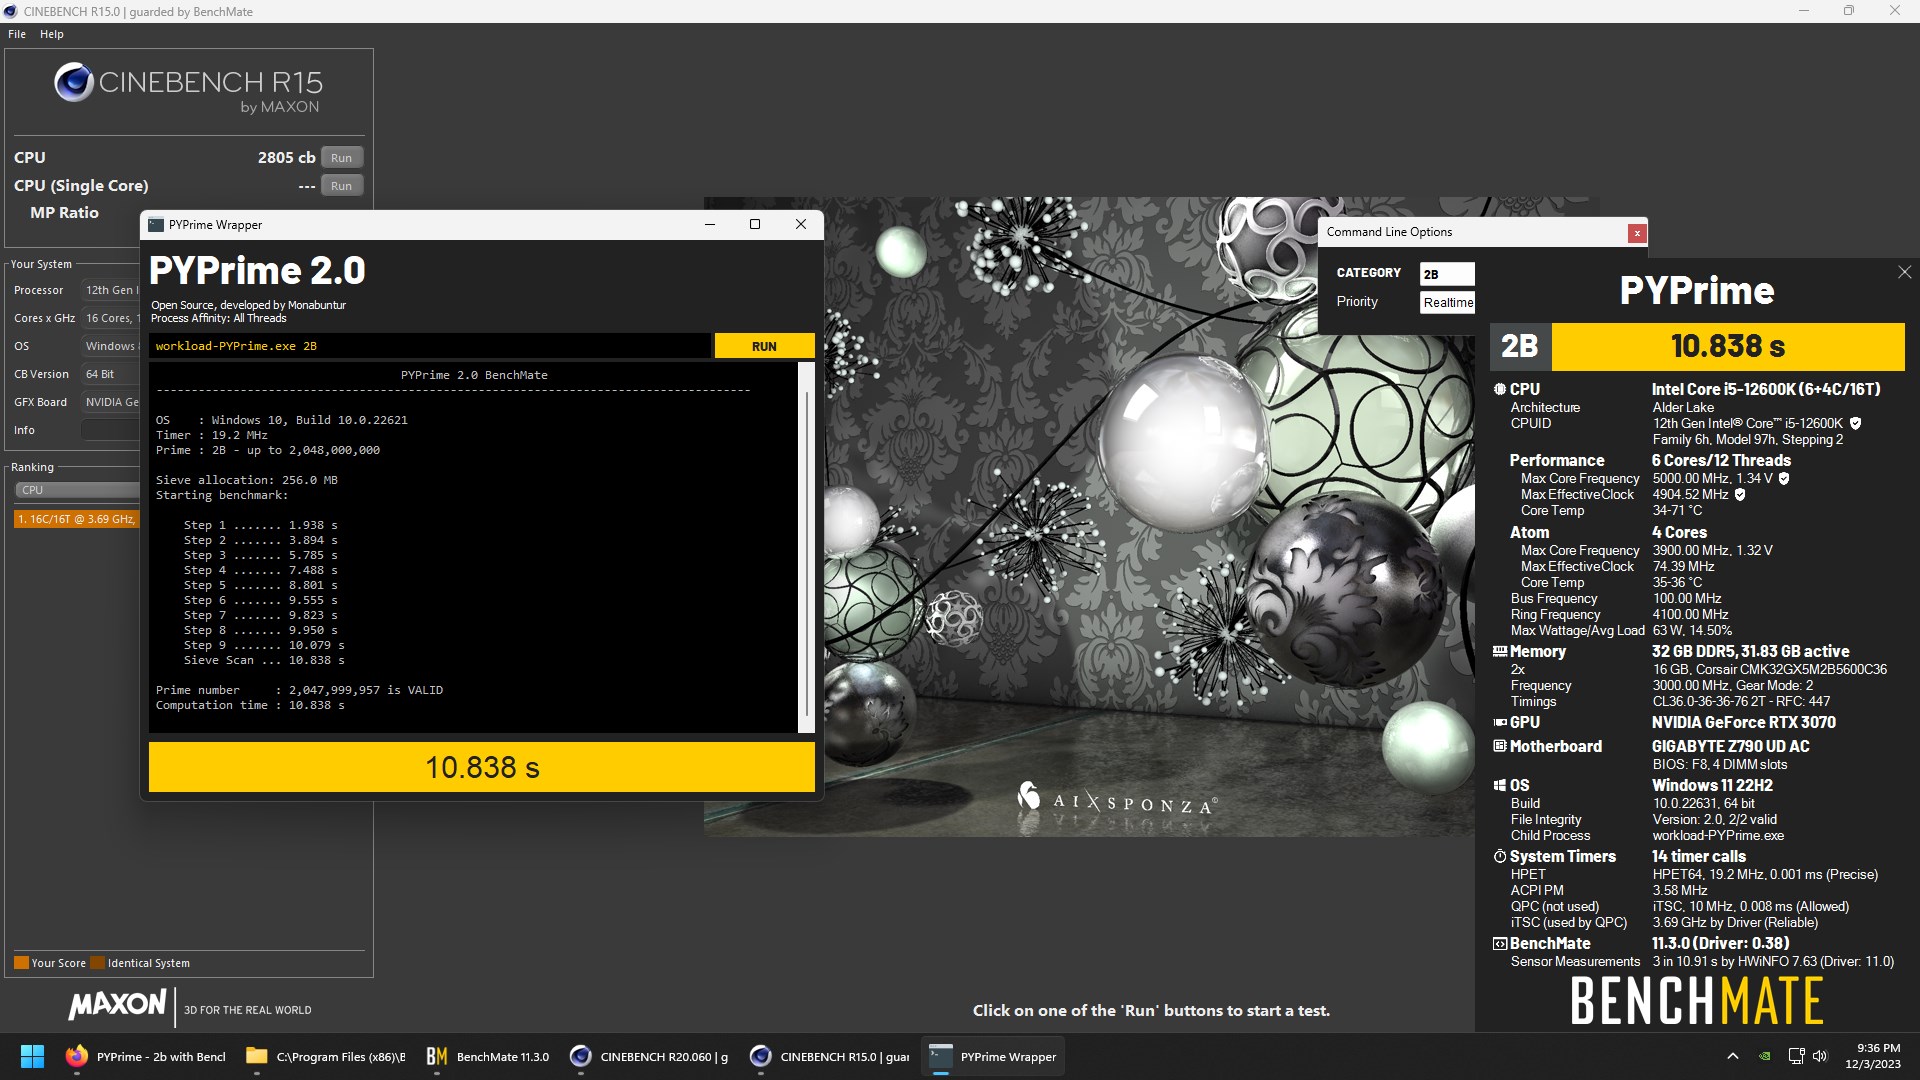The width and height of the screenshot is (1920, 1080).
Task: Click the Cinebench R15 logo icon
Action: (x=74, y=83)
